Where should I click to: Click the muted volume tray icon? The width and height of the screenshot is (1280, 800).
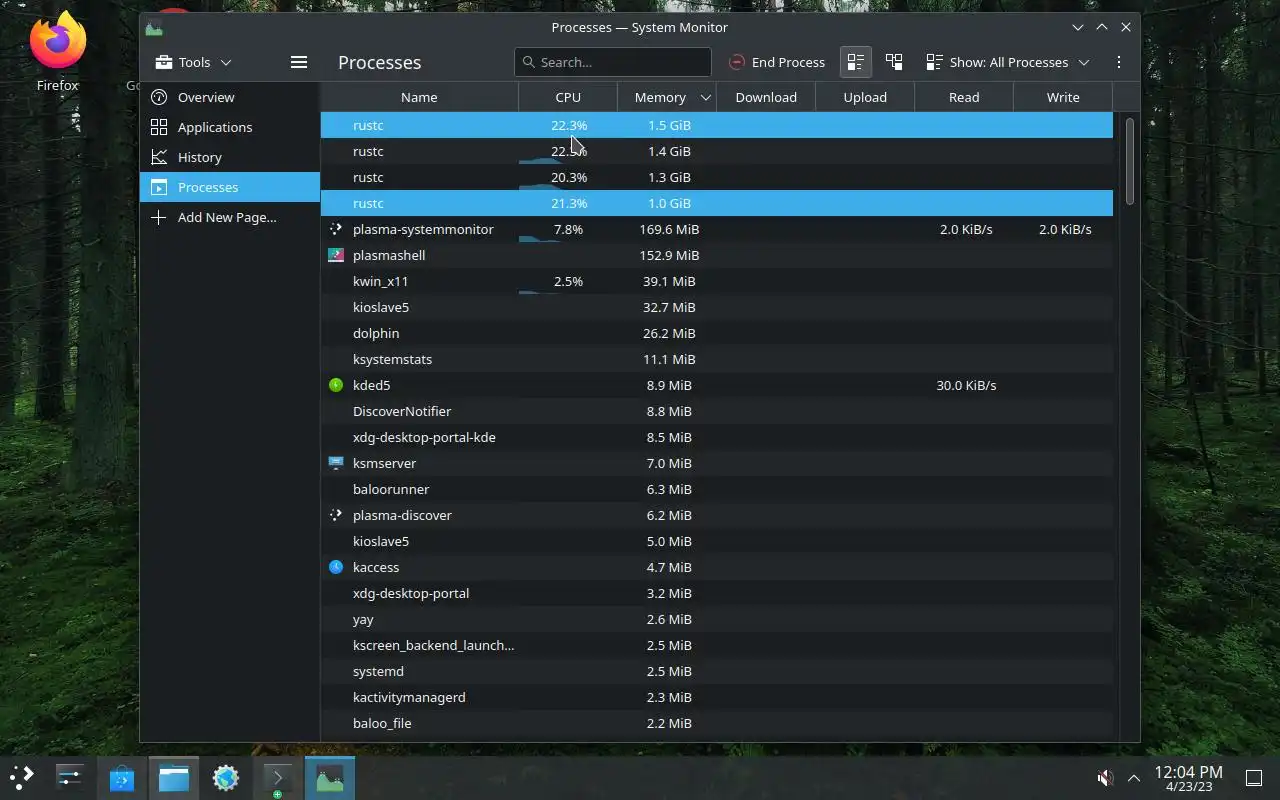tap(1105, 778)
